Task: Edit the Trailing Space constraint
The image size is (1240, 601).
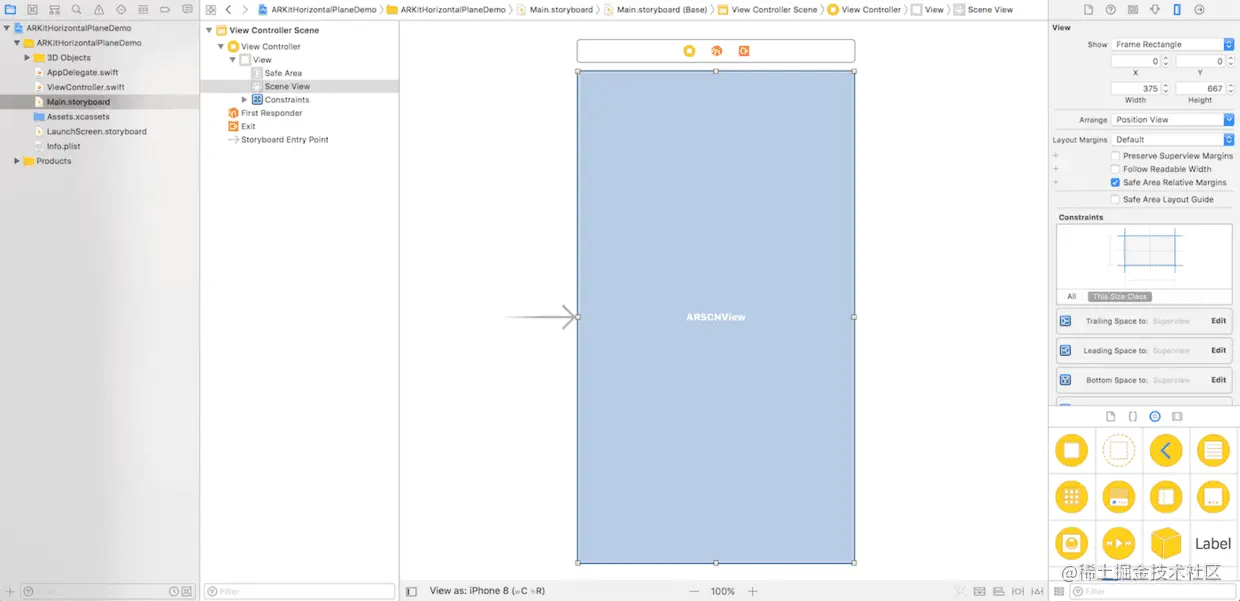Action: pos(1218,321)
